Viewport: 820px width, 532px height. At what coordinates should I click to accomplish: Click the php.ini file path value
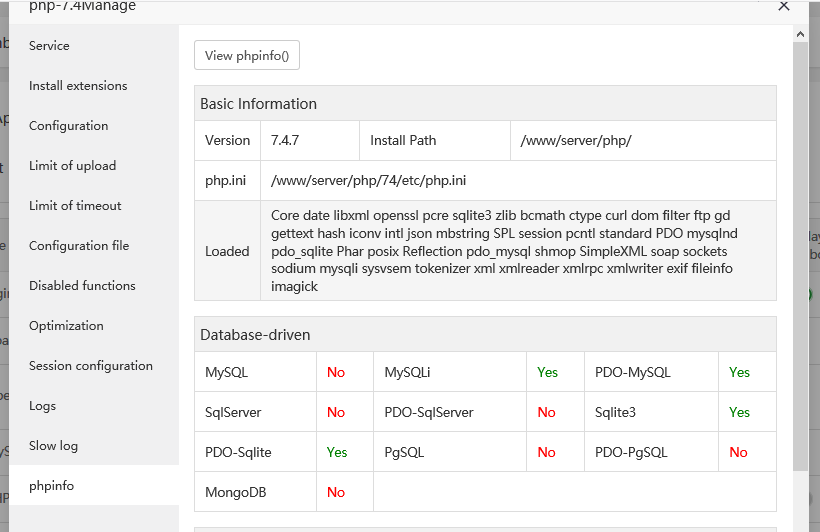pos(368,181)
